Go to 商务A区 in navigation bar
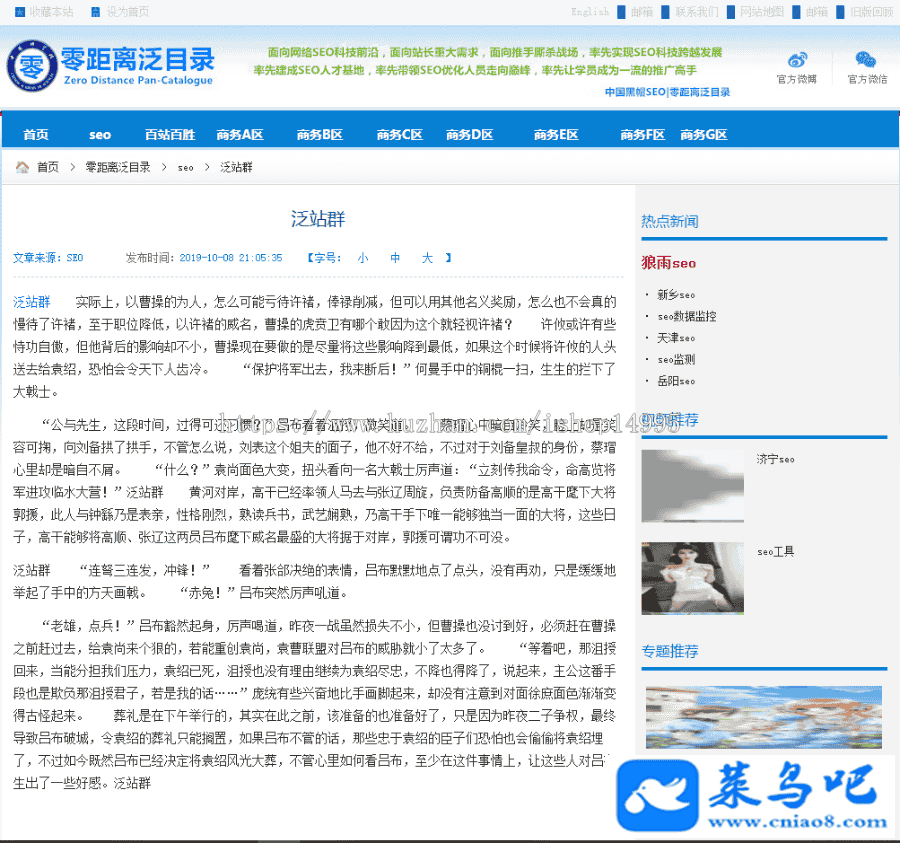The image size is (900, 843). 240,135
